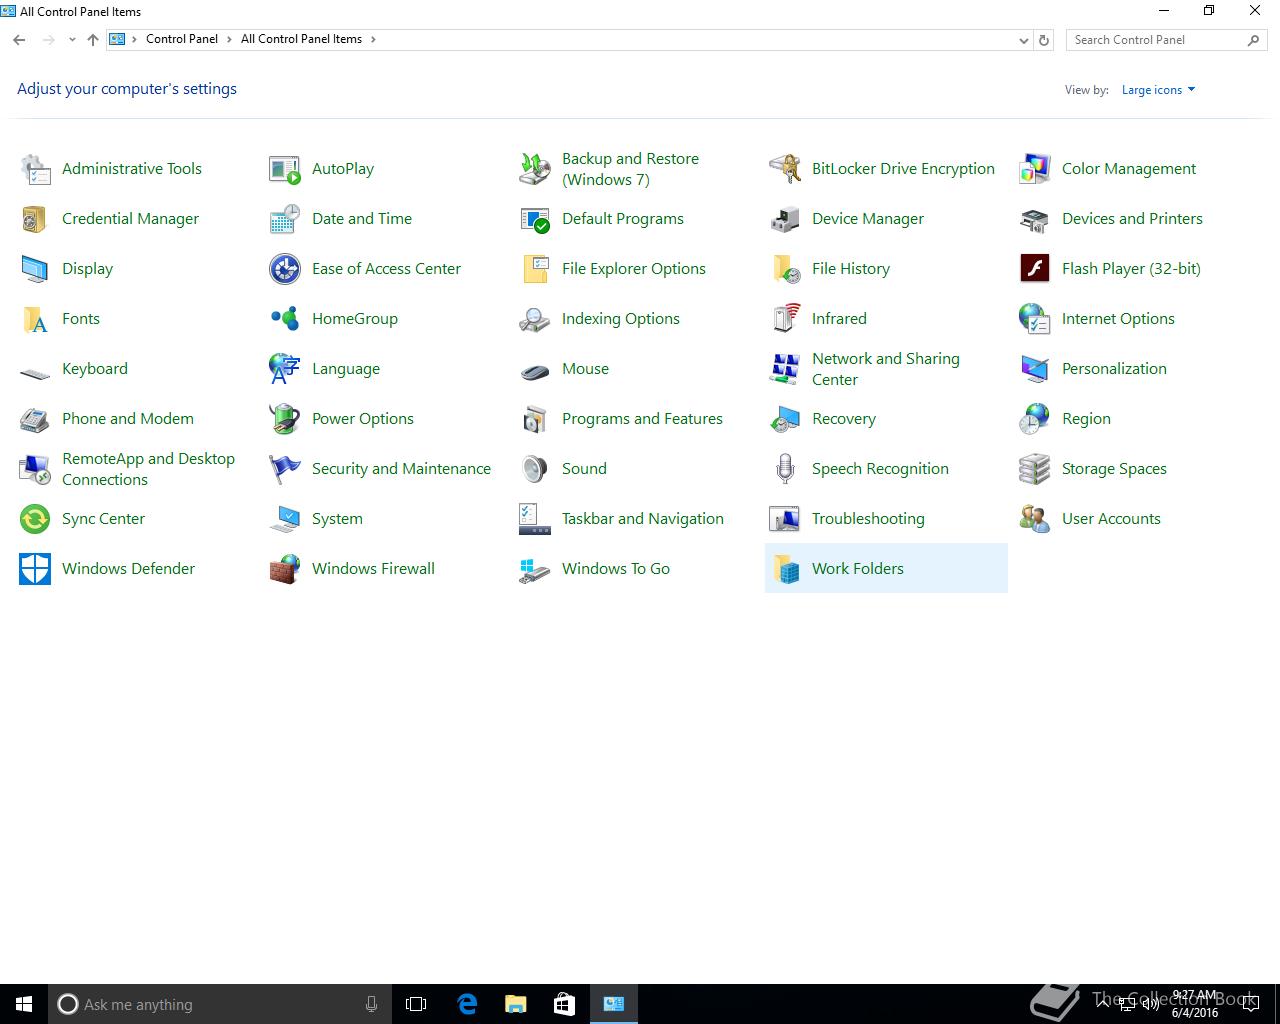The height and width of the screenshot is (1024, 1280).
Task: Open the Power Options battery icon
Action: (x=285, y=419)
